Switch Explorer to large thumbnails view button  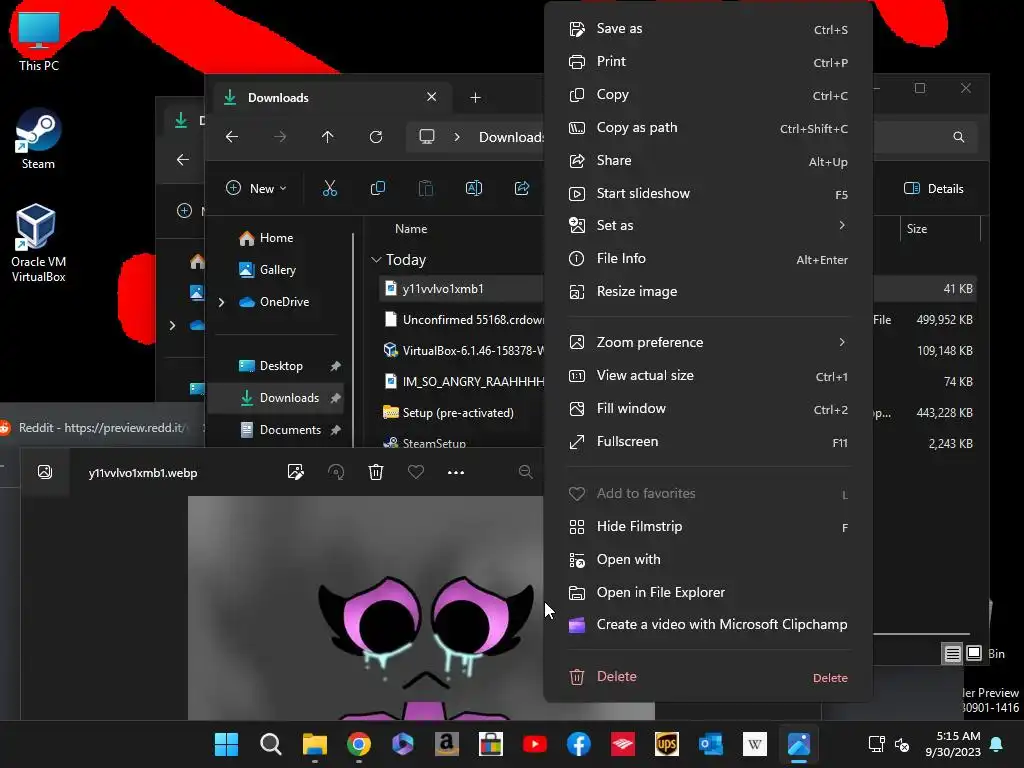(974, 653)
